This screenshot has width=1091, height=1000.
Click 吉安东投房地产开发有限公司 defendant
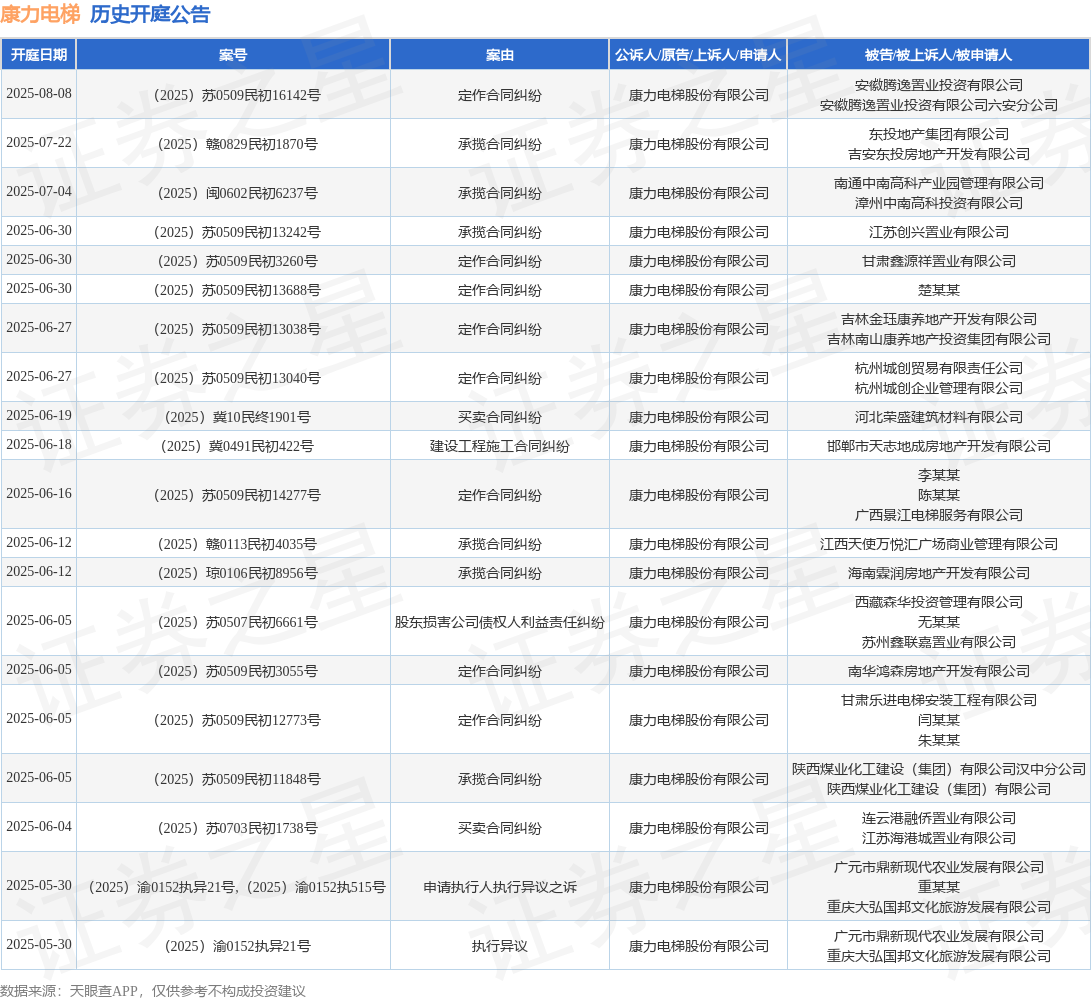[x=939, y=154]
